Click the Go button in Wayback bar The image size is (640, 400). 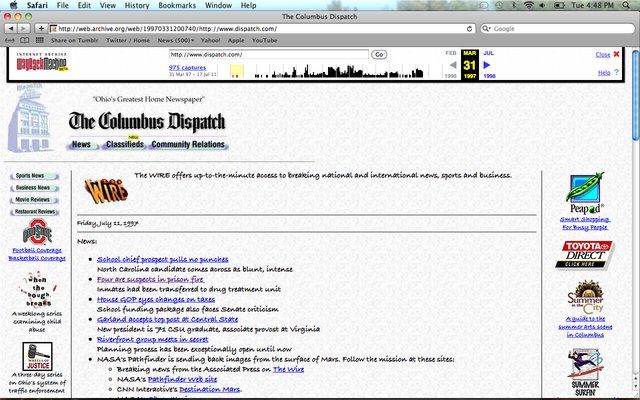click(379, 54)
